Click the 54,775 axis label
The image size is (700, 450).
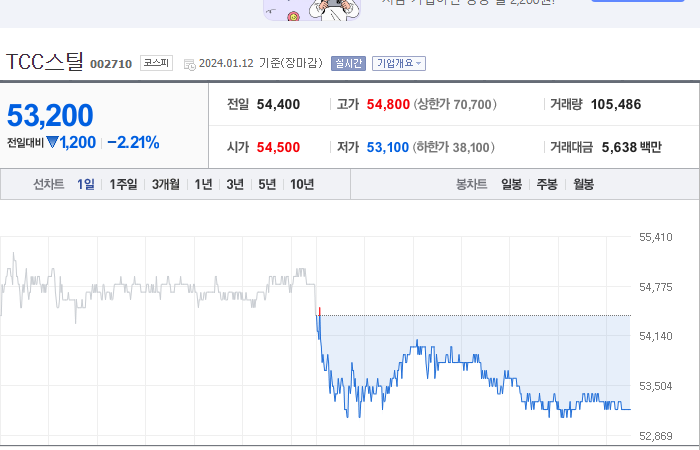[655, 288]
